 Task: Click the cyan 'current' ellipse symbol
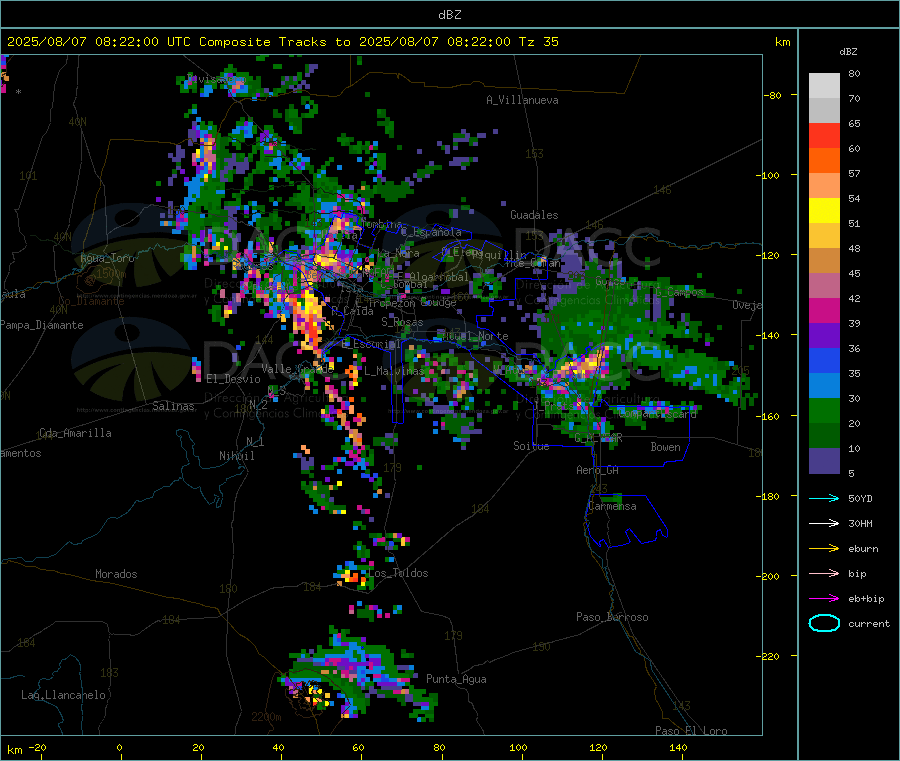coord(824,623)
